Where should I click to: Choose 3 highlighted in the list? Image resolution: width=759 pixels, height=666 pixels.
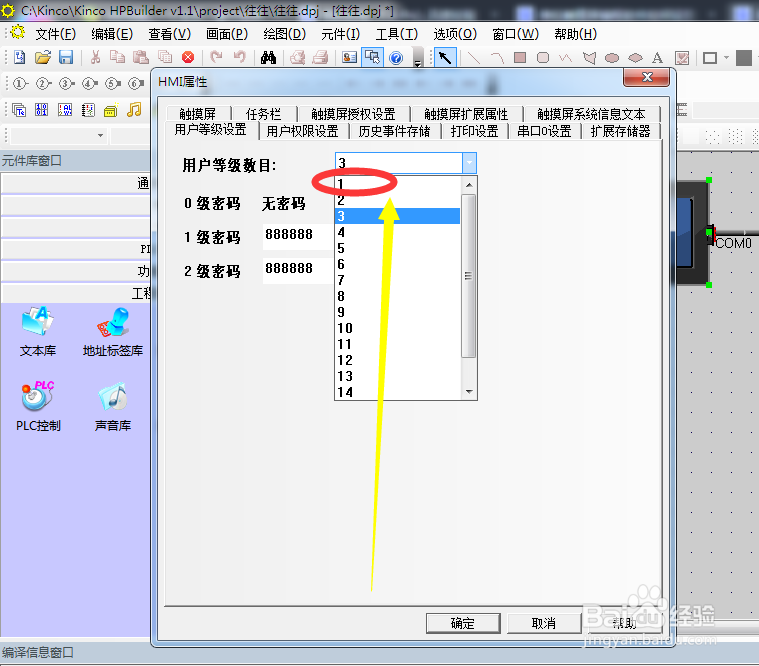coord(397,216)
